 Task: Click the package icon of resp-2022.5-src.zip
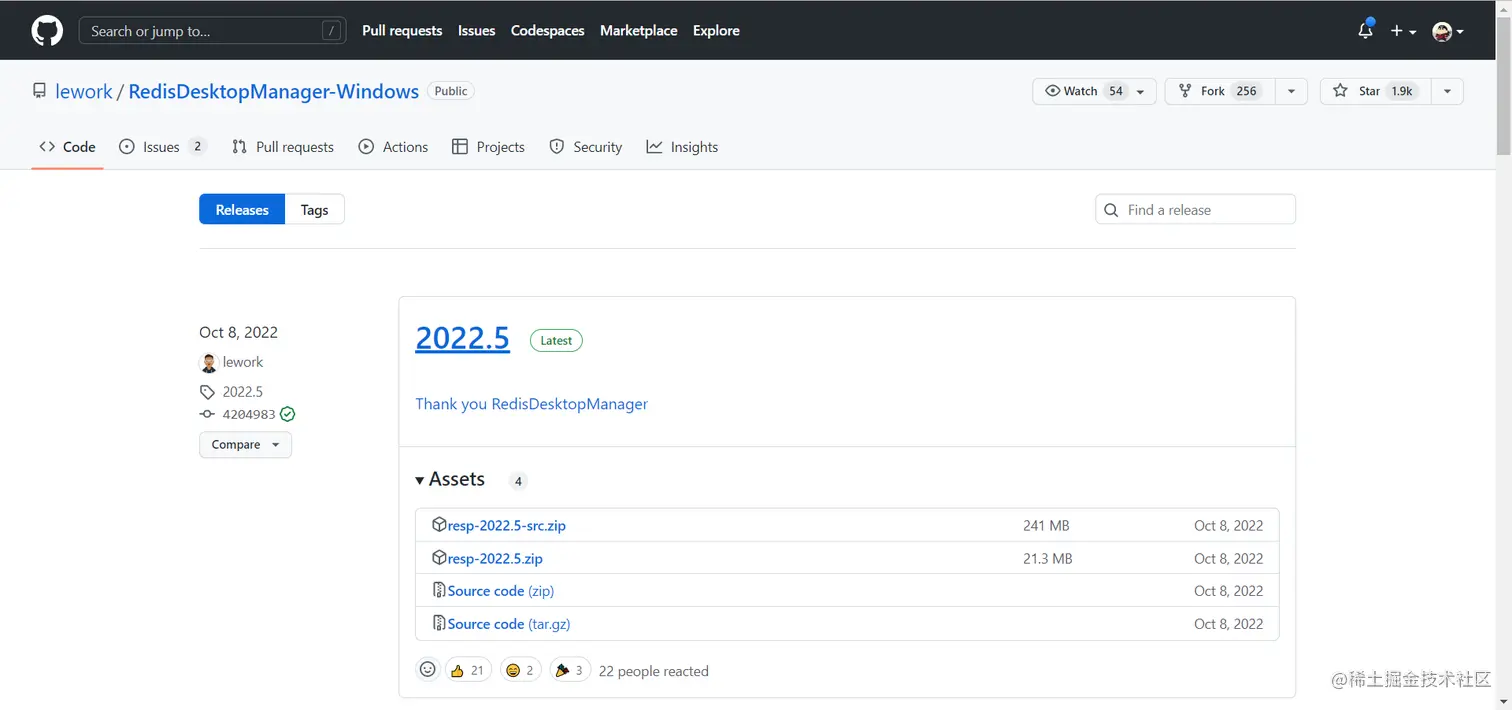(x=439, y=525)
